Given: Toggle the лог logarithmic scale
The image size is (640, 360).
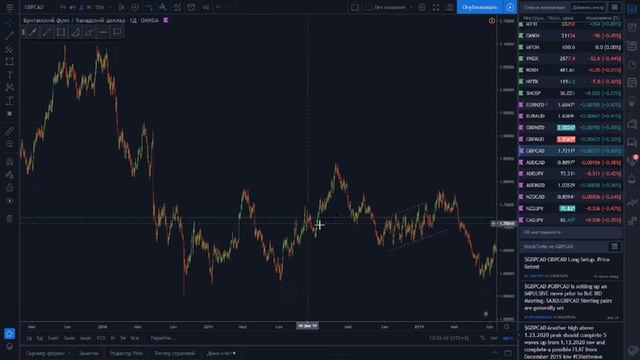Looking at the screenshot, I should 494,338.
